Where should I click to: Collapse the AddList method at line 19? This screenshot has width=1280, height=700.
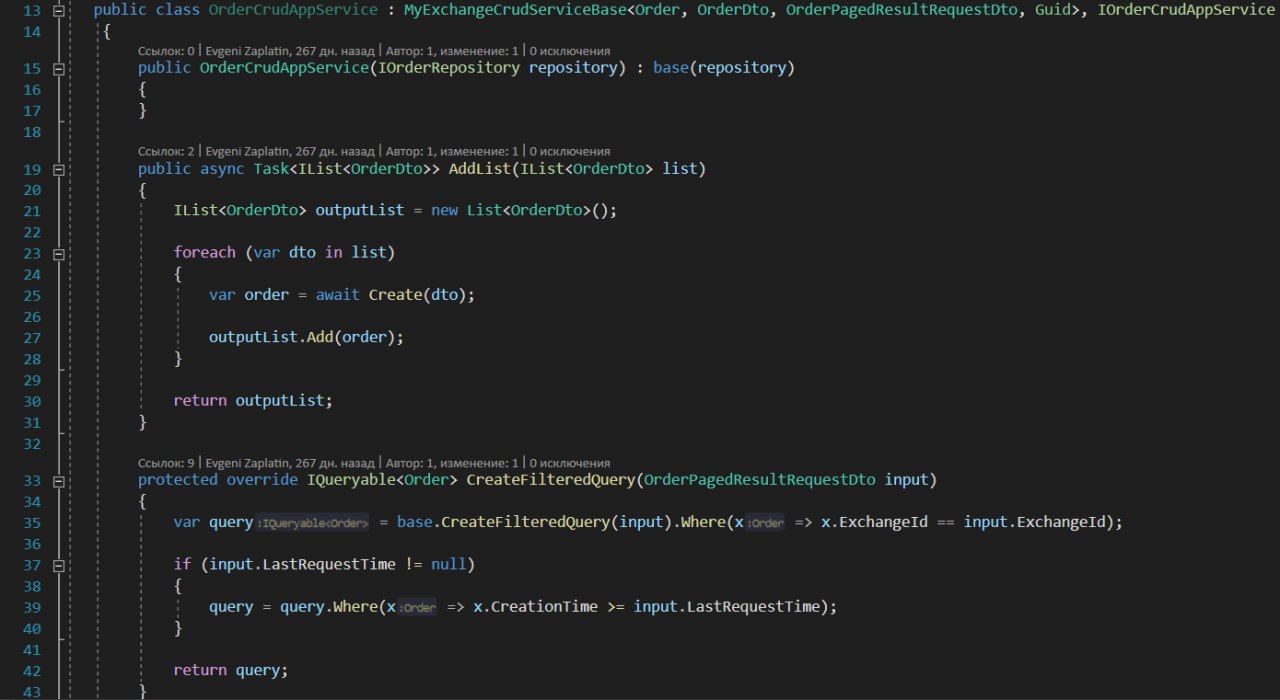(57, 169)
